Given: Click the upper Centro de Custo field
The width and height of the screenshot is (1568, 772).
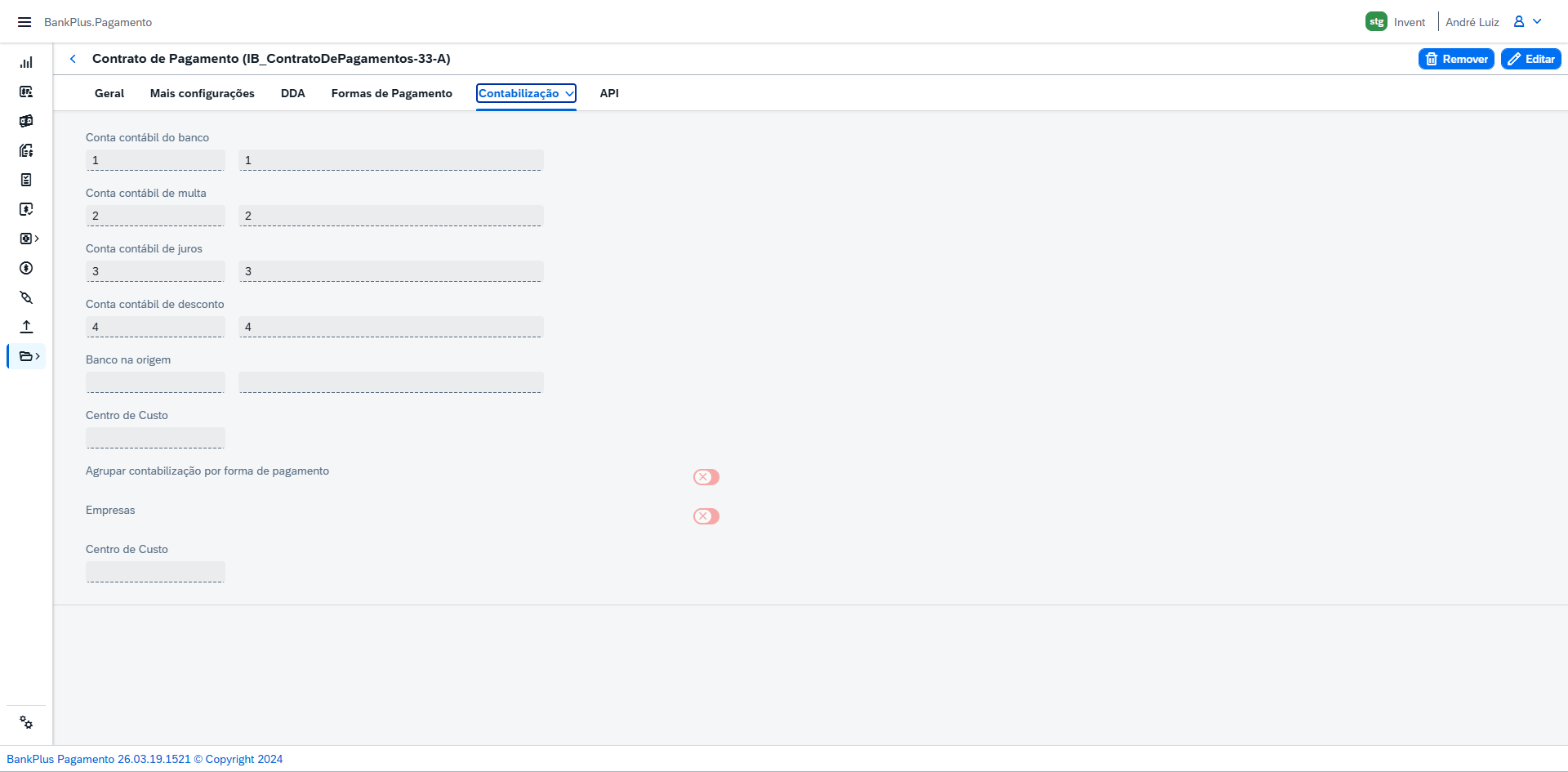Looking at the screenshot, I should pyautogui.click(x=155, y=438).
